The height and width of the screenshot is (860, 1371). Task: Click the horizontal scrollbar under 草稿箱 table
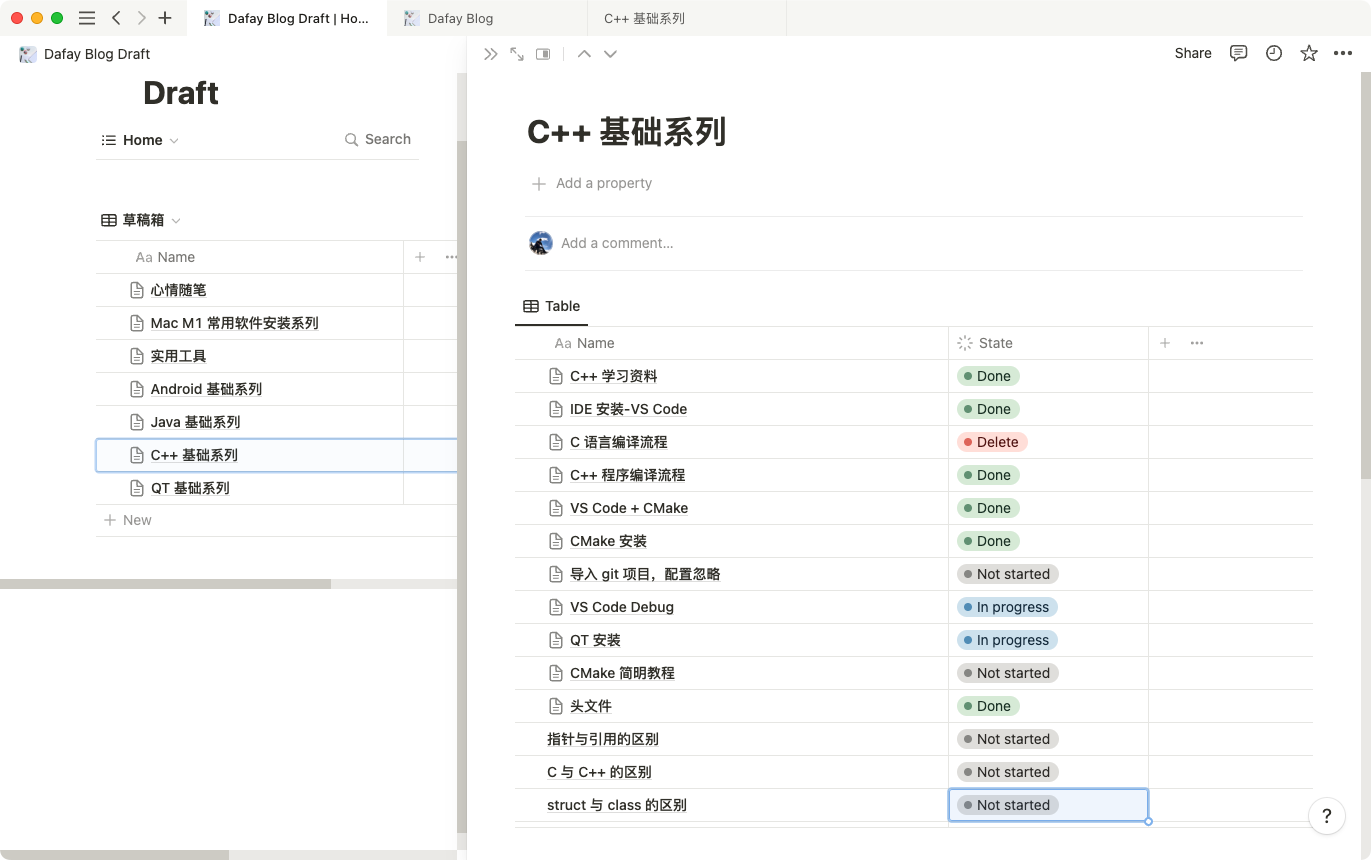165,584
